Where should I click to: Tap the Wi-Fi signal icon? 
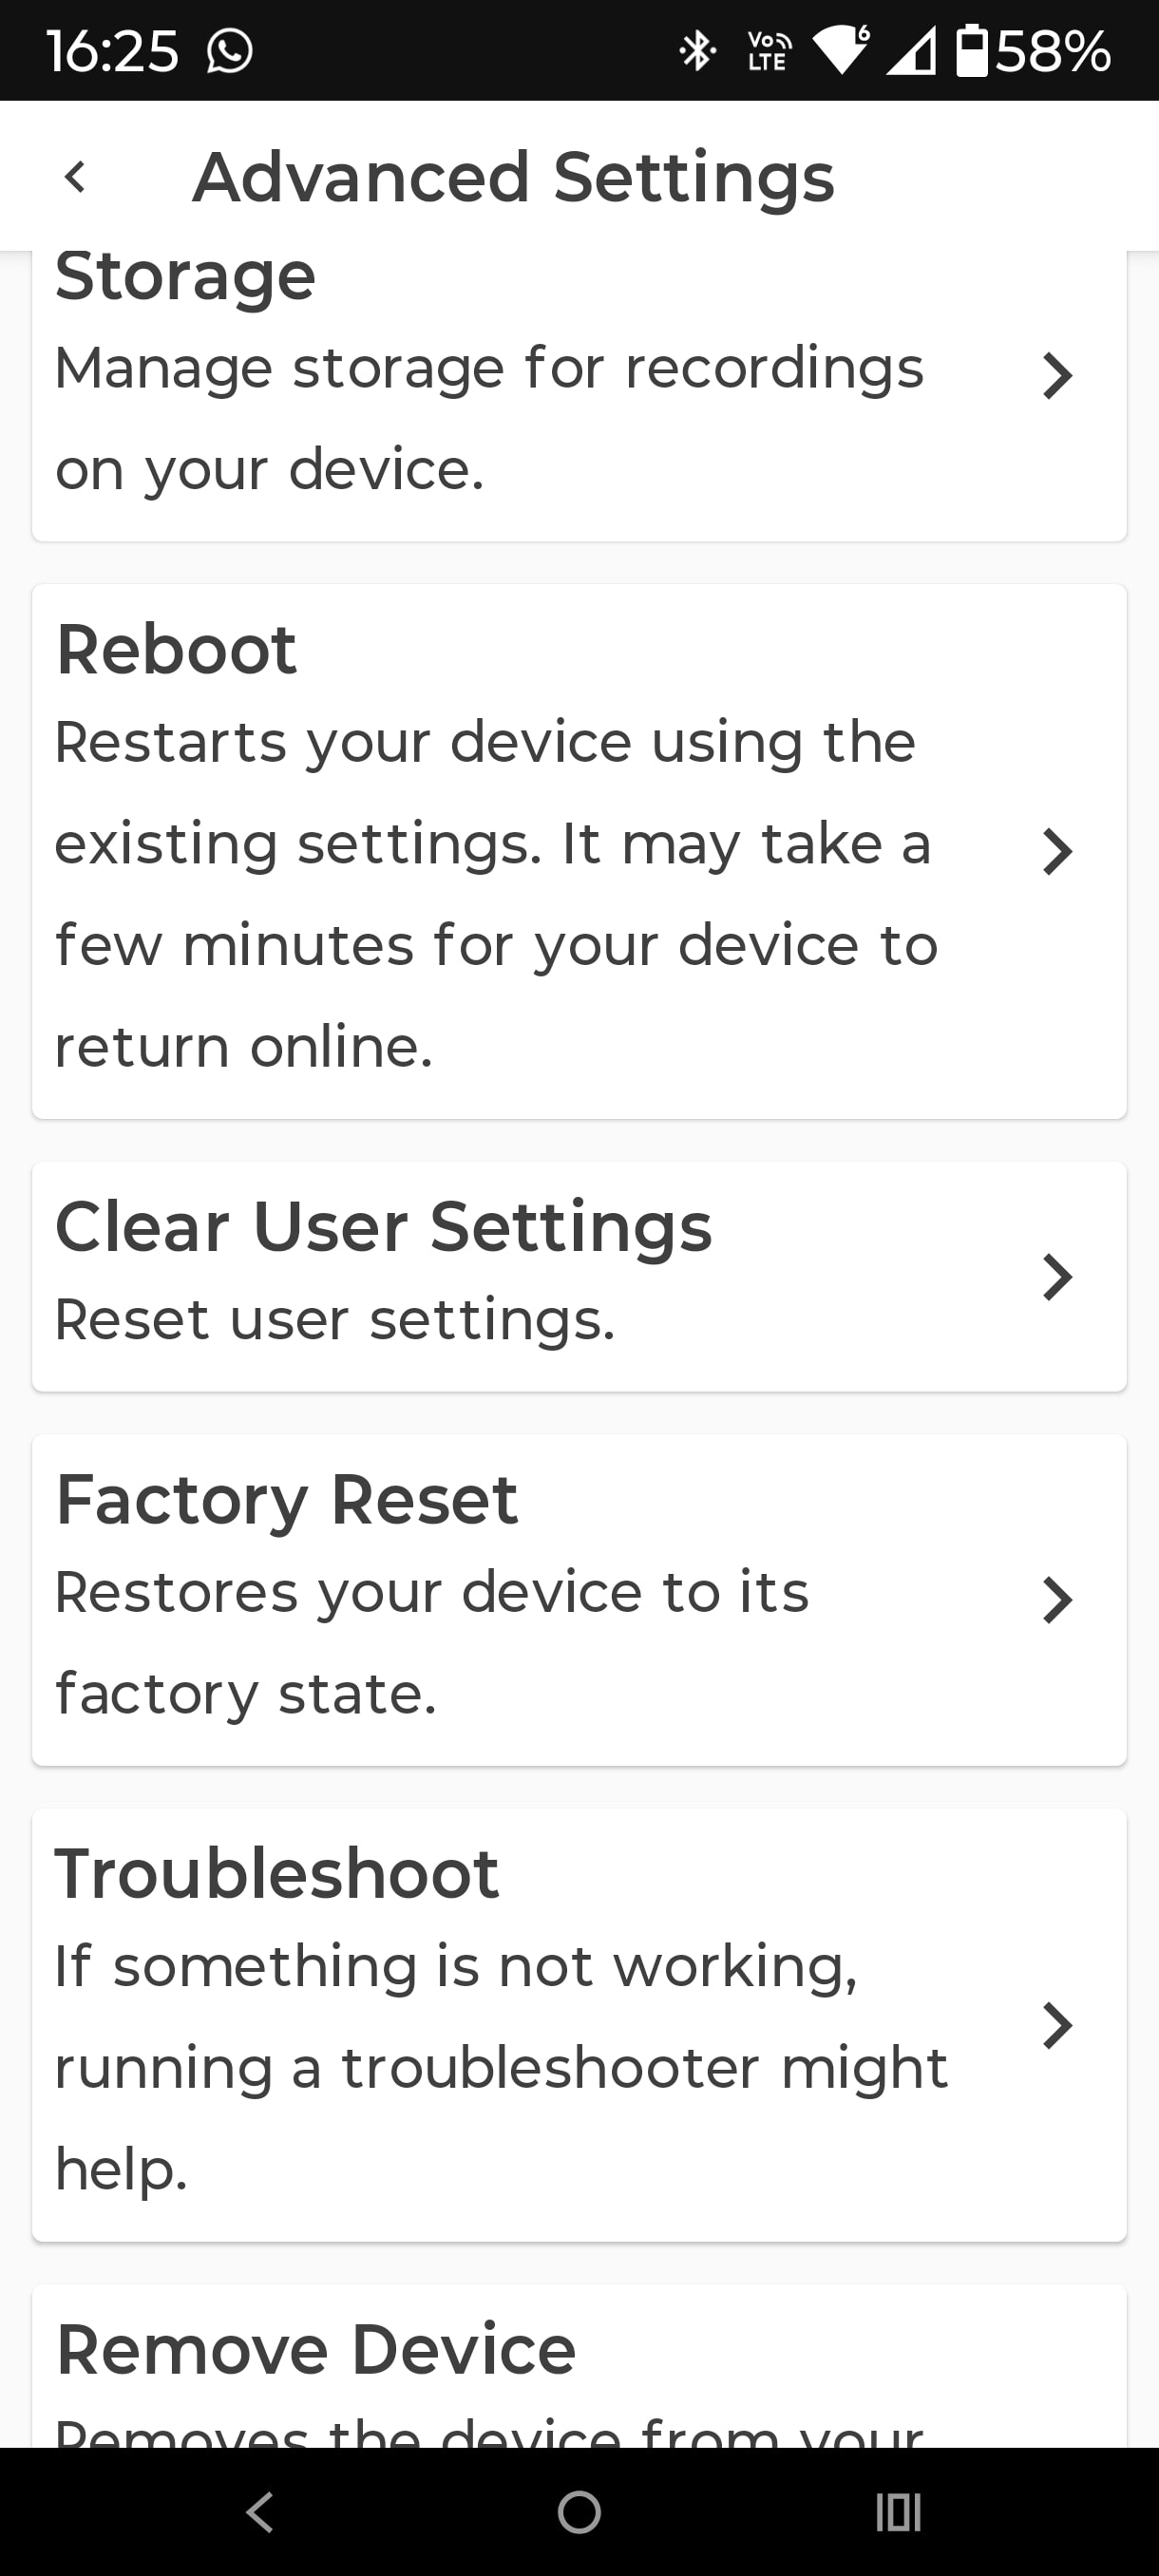842,50
